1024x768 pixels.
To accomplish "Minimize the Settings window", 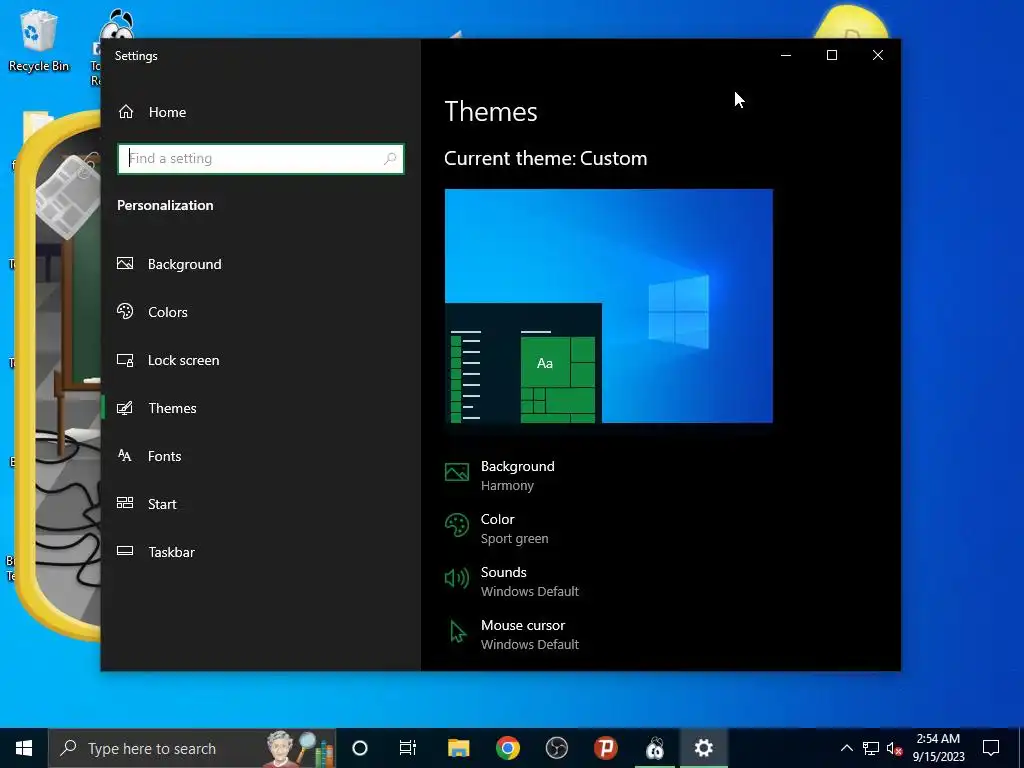I will (x=786, y=56).
